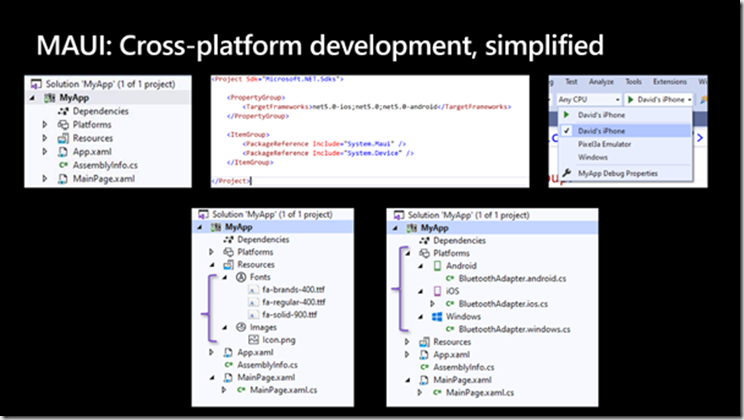Select the Android platform phone icon
744x420 pixels.
[x=437, y=266]
